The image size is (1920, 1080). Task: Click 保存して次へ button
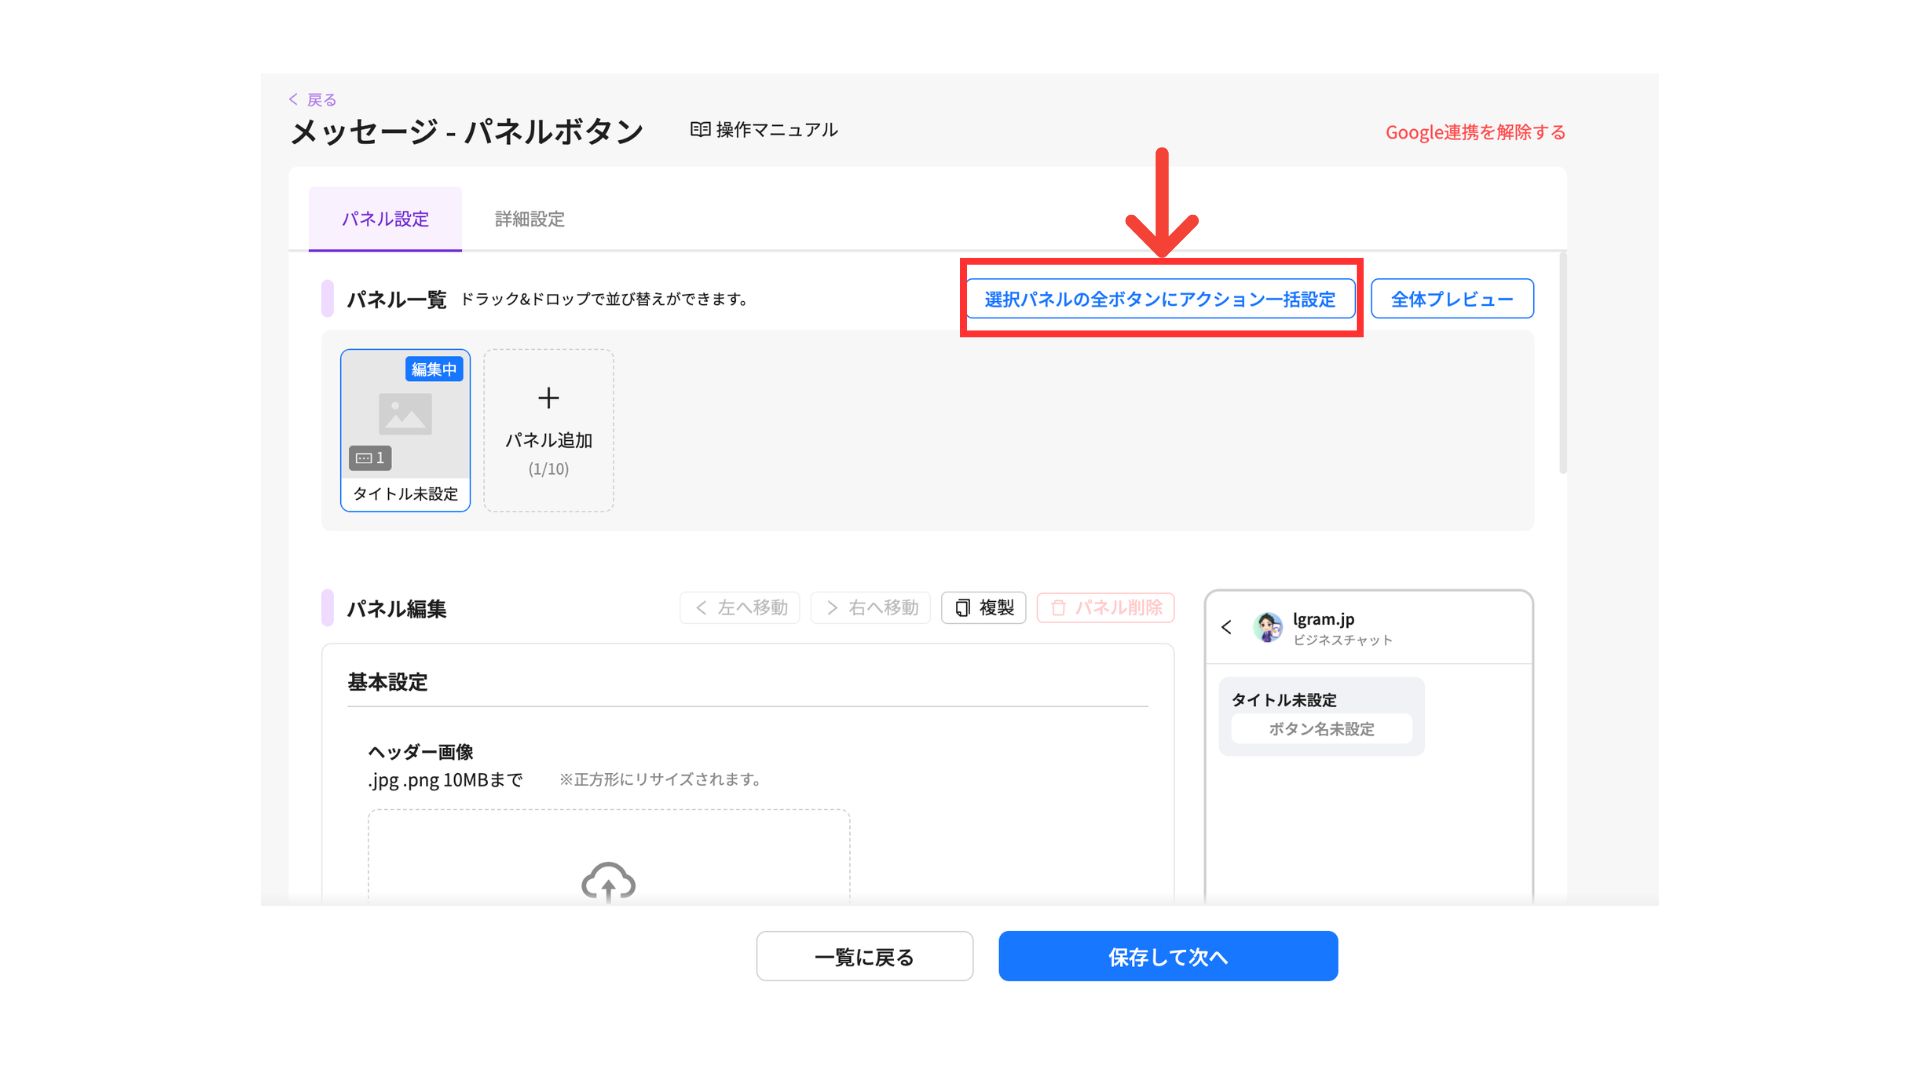coord(1167,957)
